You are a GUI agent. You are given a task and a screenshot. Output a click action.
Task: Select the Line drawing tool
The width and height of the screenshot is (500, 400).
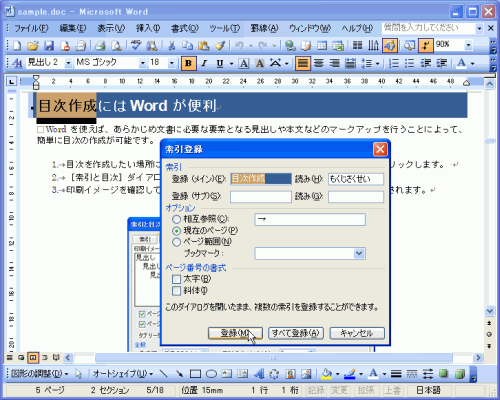[x=163, y=374]
